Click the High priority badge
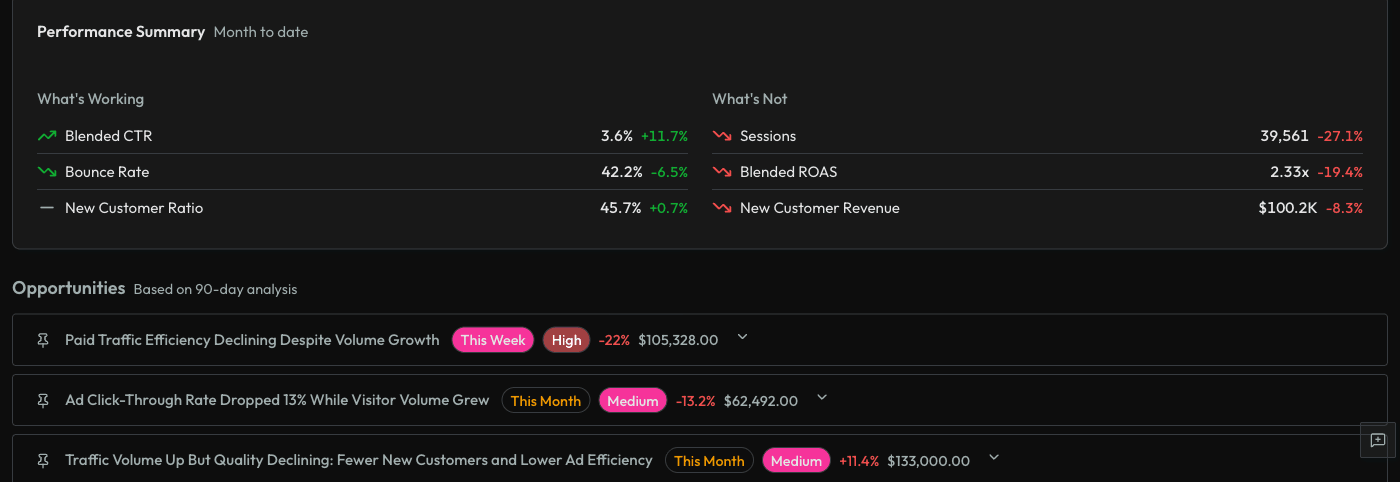The image size is (1400, 482). (566, 340)
